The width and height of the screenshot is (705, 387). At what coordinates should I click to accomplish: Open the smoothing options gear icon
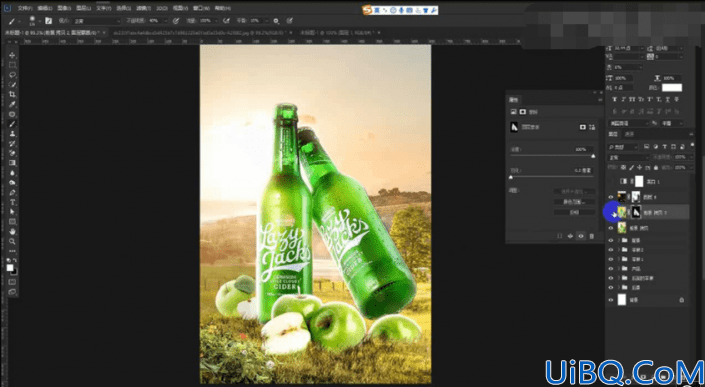[x=276, y=21]
